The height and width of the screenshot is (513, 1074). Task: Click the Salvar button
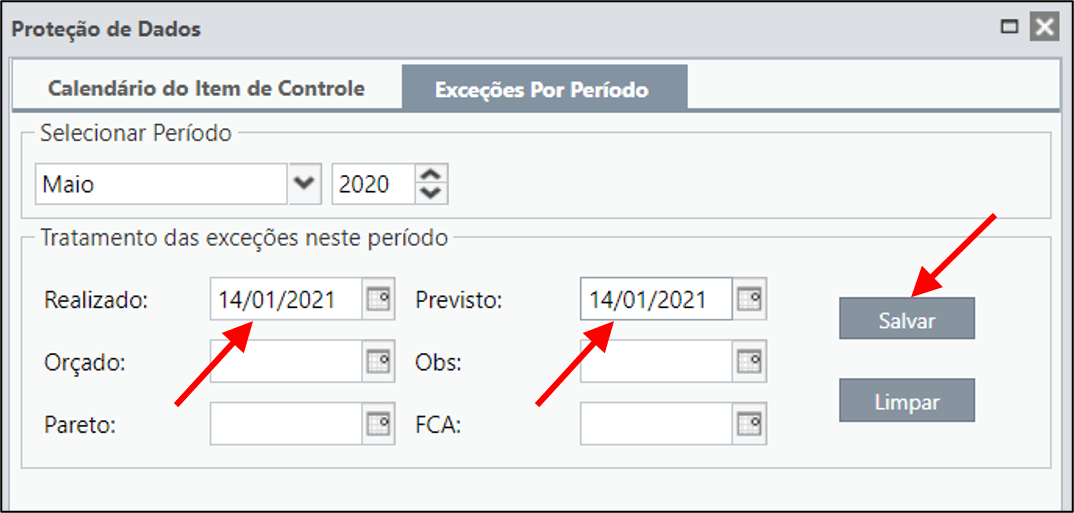click(x=907, y=318)
